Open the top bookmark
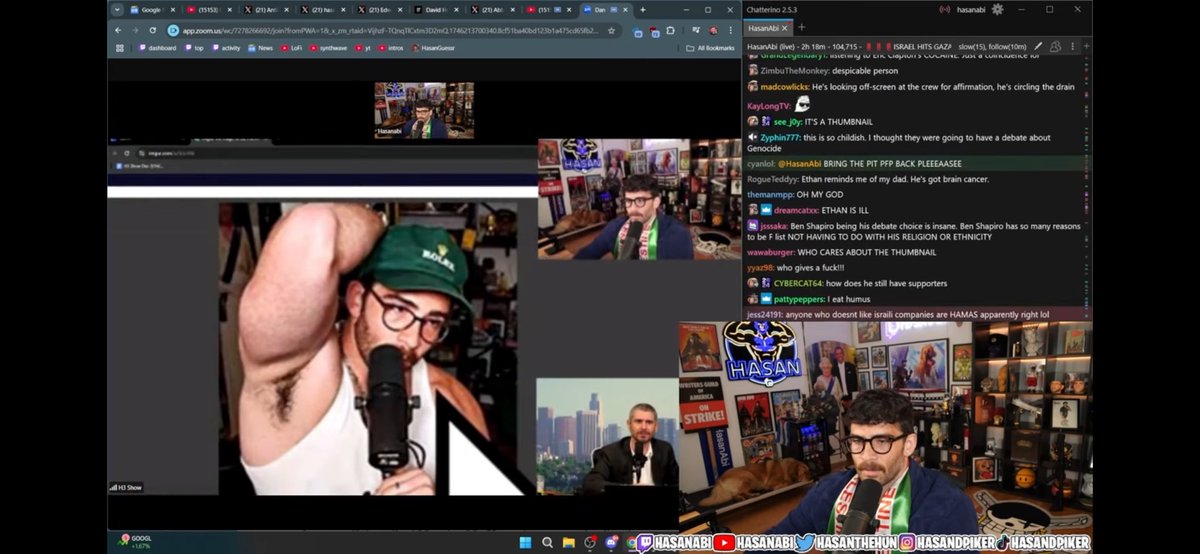The width and height of the screenshot is (1200, 554). 194,47
